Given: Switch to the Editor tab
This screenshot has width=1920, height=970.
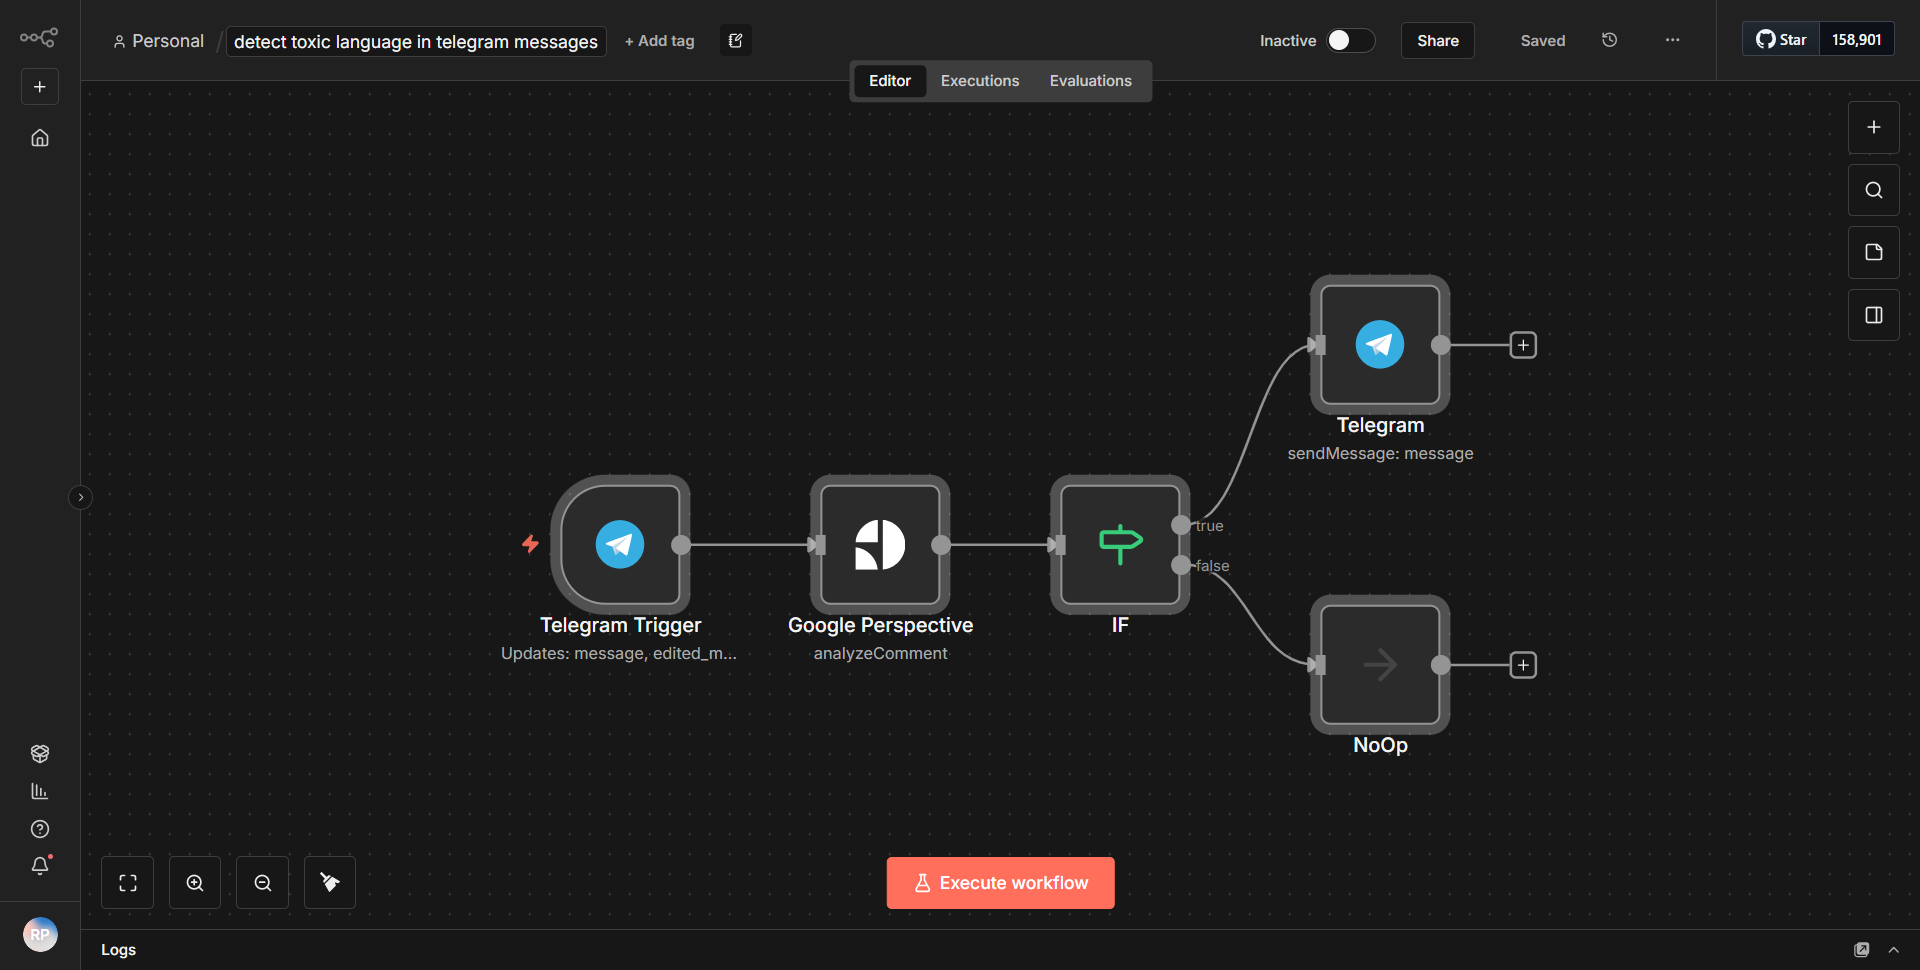Looking at the screenshot, I should pyautogui.click(x=890, y=81).
